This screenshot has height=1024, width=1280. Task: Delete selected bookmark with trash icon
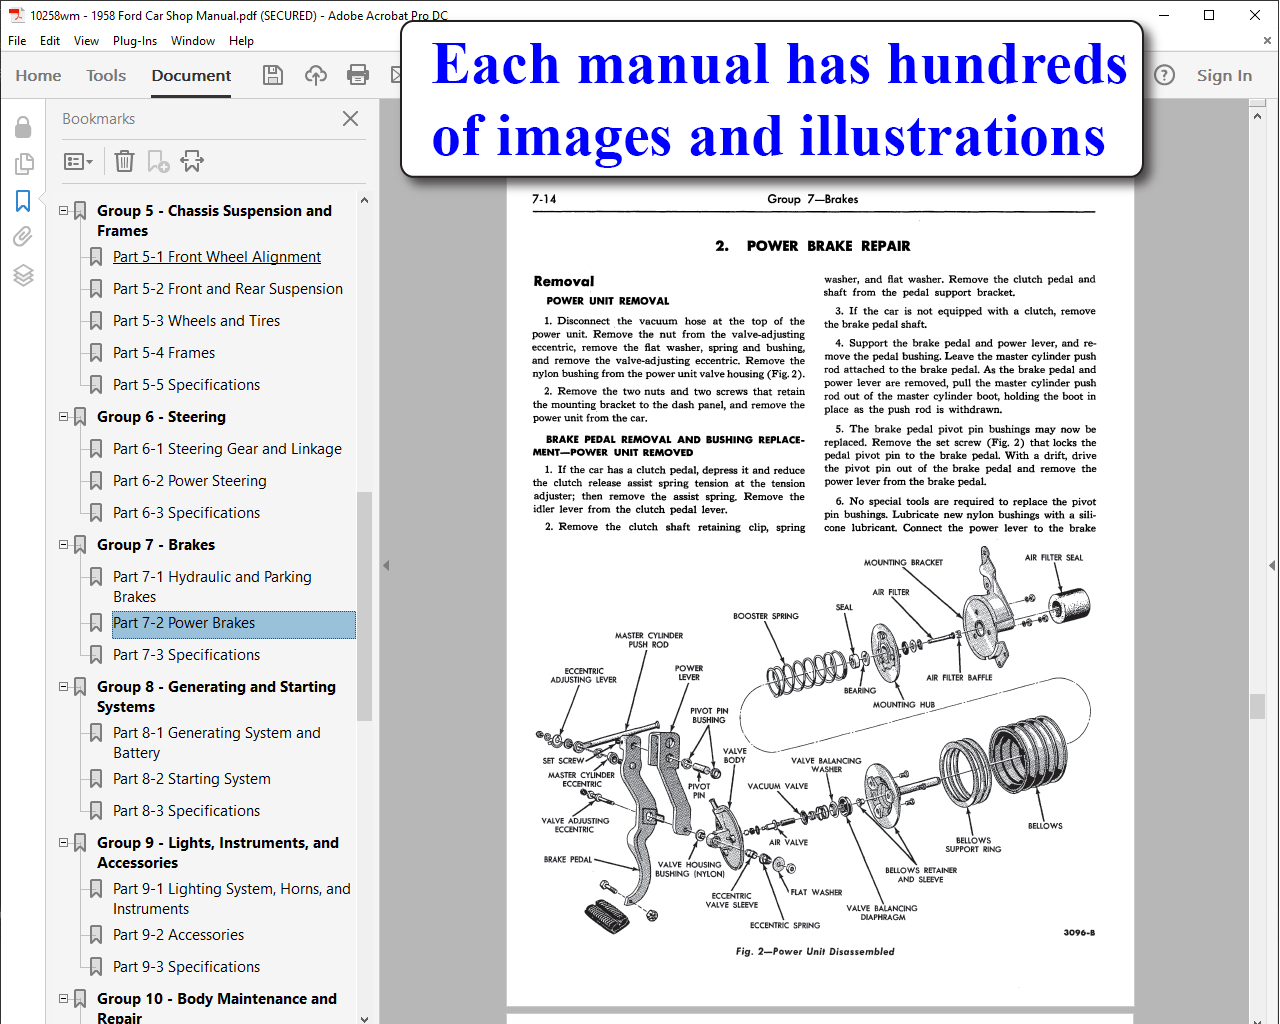coord(124,161)
